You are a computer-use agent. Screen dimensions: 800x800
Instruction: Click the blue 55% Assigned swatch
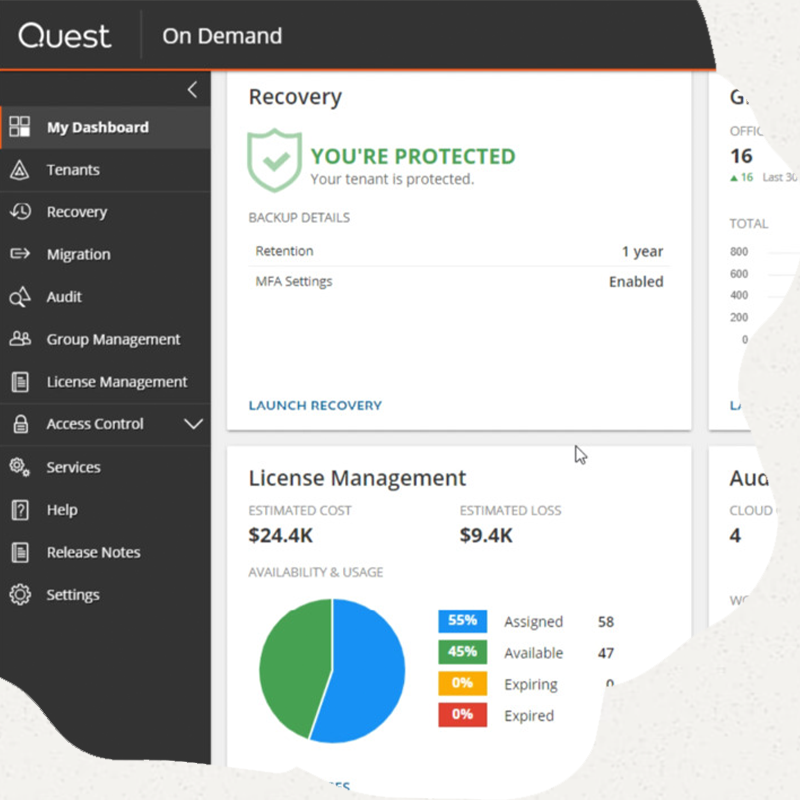[x=462, y=621]
